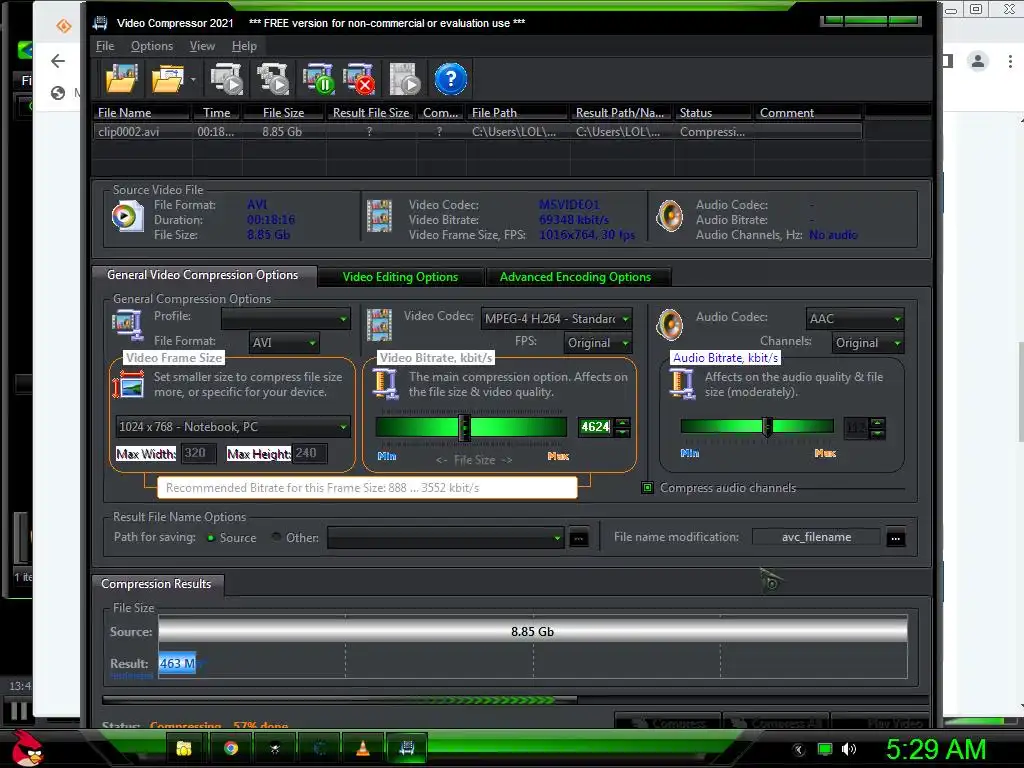This screenshot has width=1024, height=768.
Task: Click the audio bitrate spinner arrows
Action: coord(878,428)
